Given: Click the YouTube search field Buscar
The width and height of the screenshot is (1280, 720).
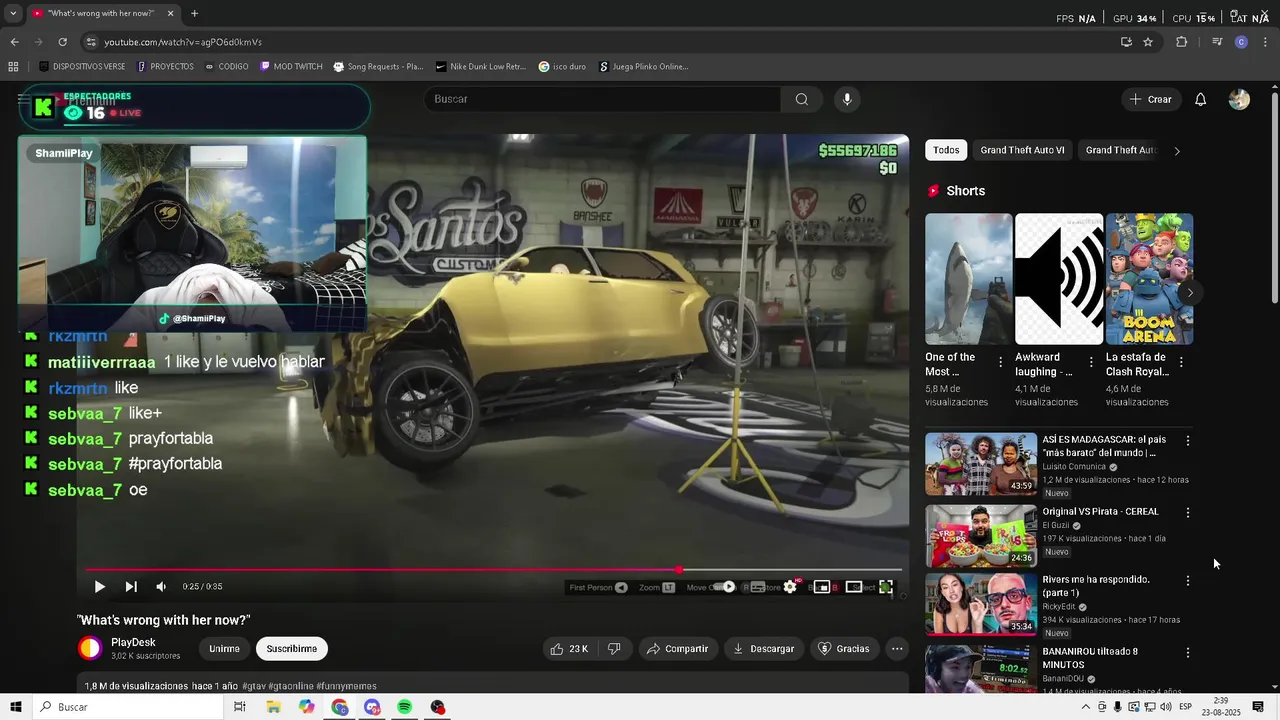Looking at the screenshot, I should [x=602, y=99].
